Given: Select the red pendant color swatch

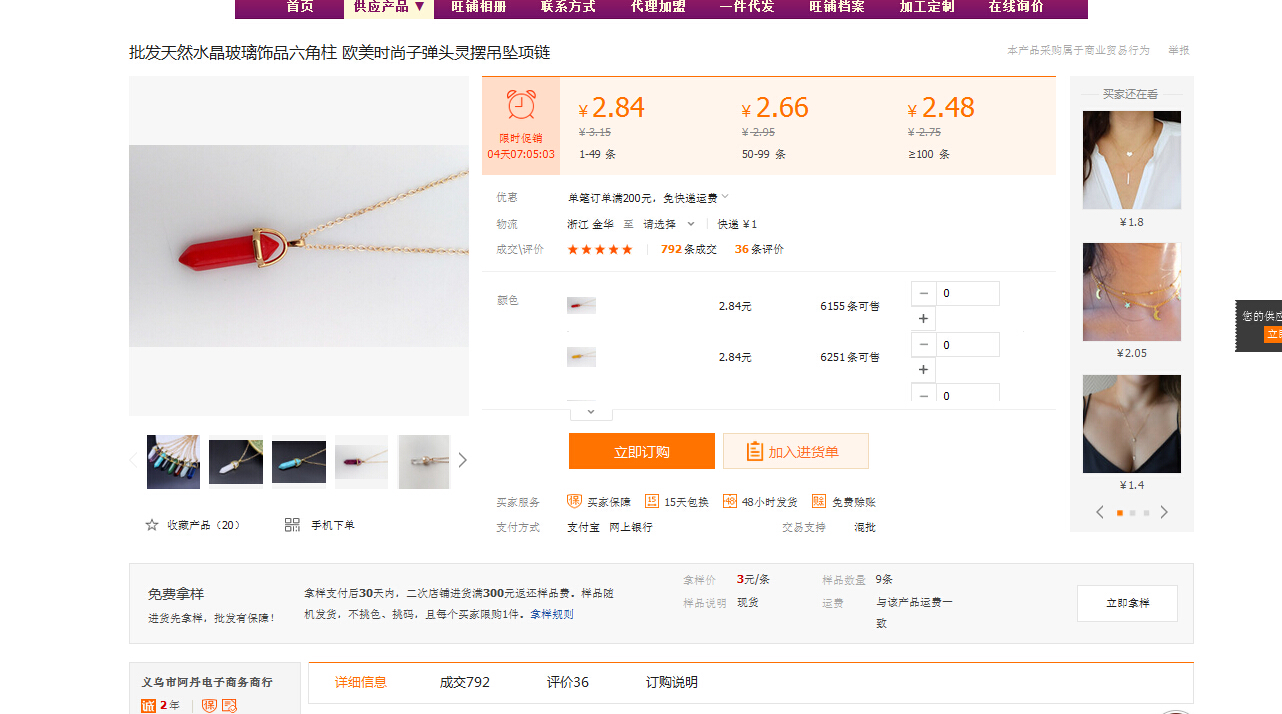Looking at the screenshot, I should click(x=581, y=305).
